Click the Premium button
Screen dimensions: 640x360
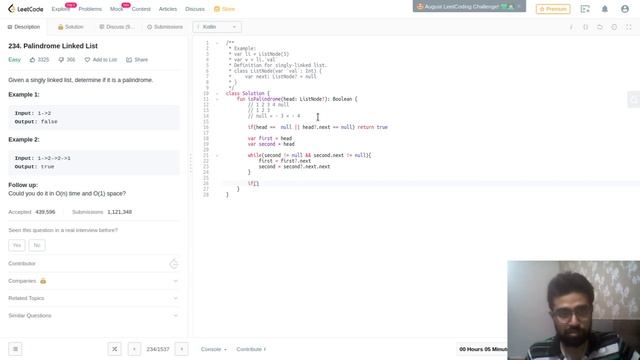(x=553, y=9)
